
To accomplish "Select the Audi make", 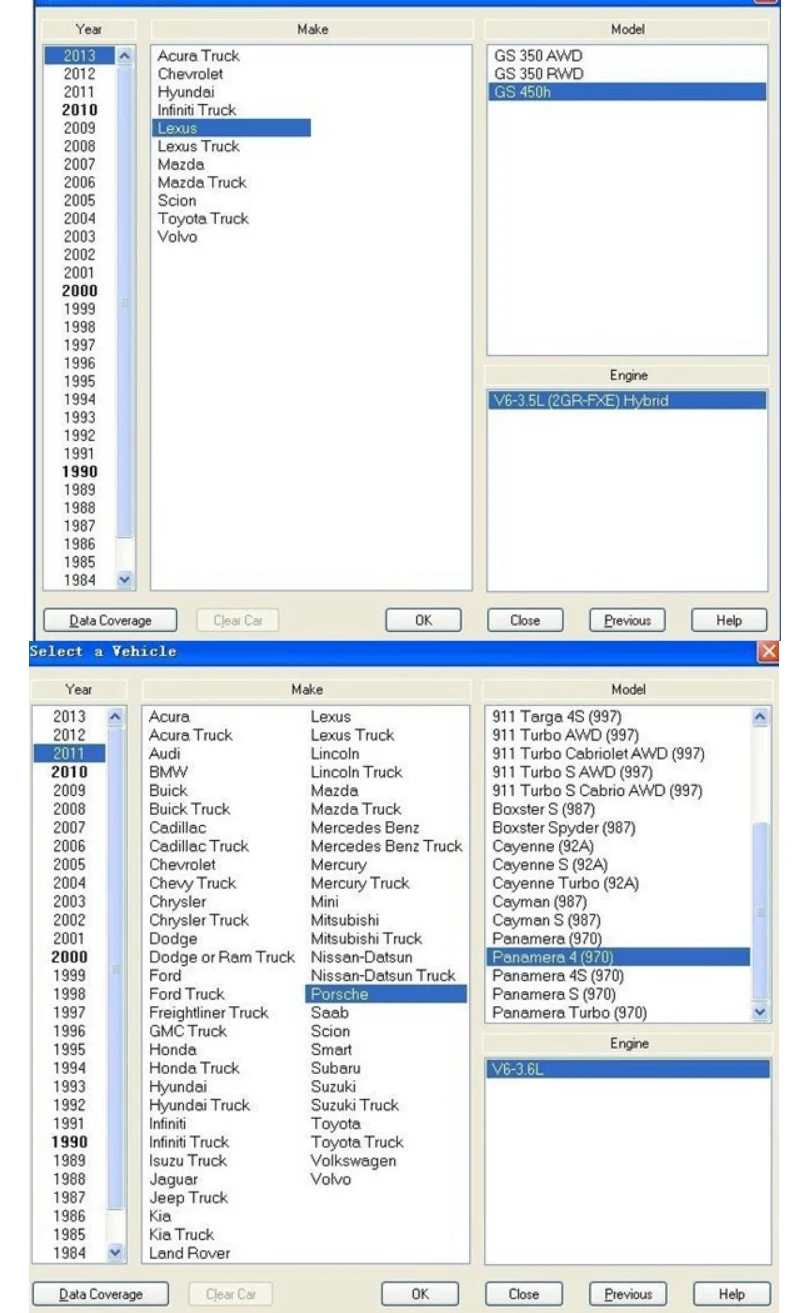I will [165, 753].
